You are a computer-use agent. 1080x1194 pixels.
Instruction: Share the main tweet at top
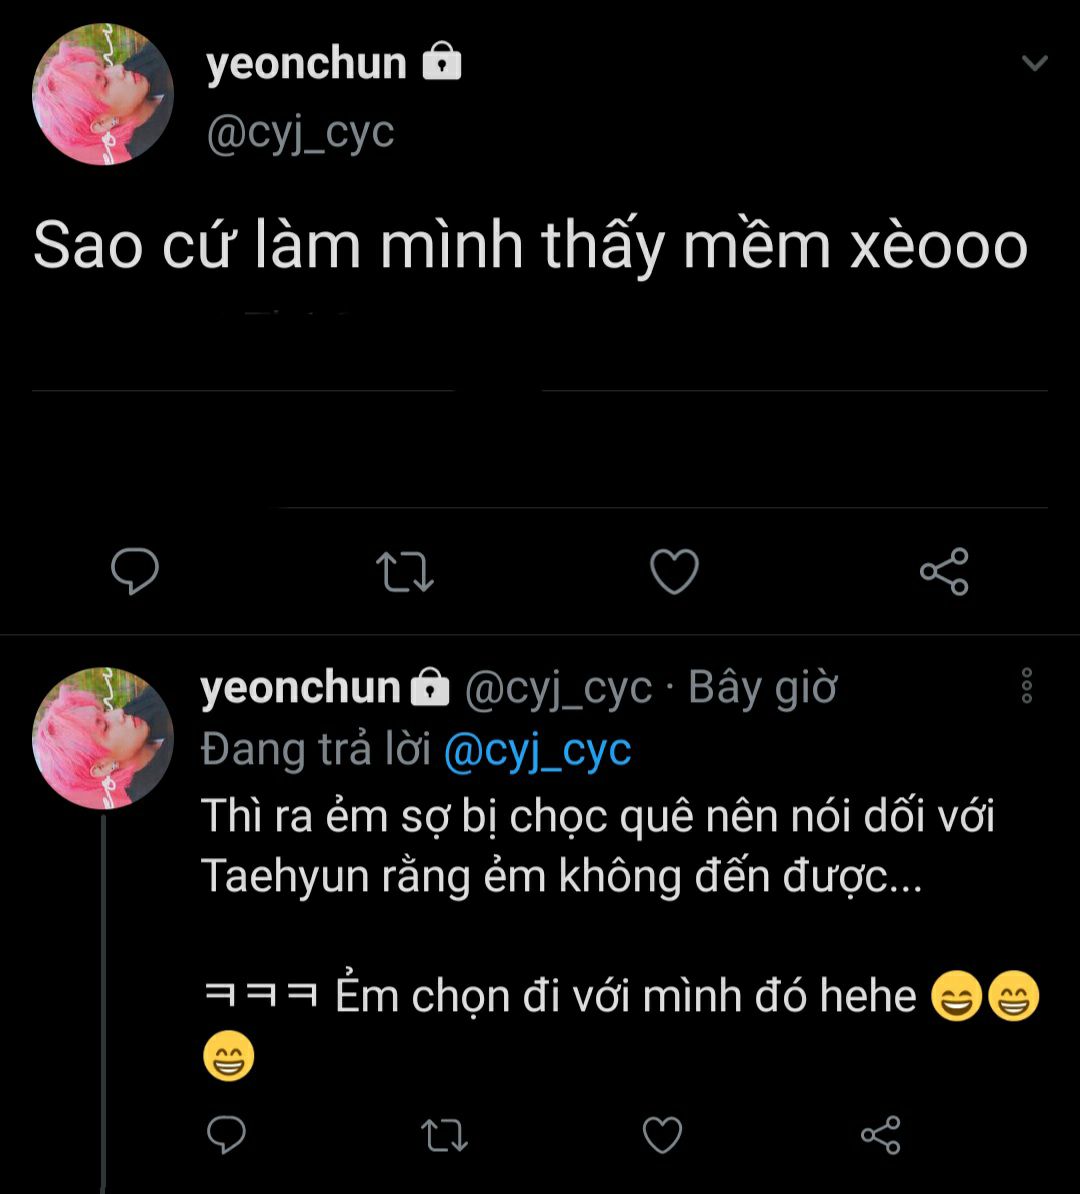944,571
